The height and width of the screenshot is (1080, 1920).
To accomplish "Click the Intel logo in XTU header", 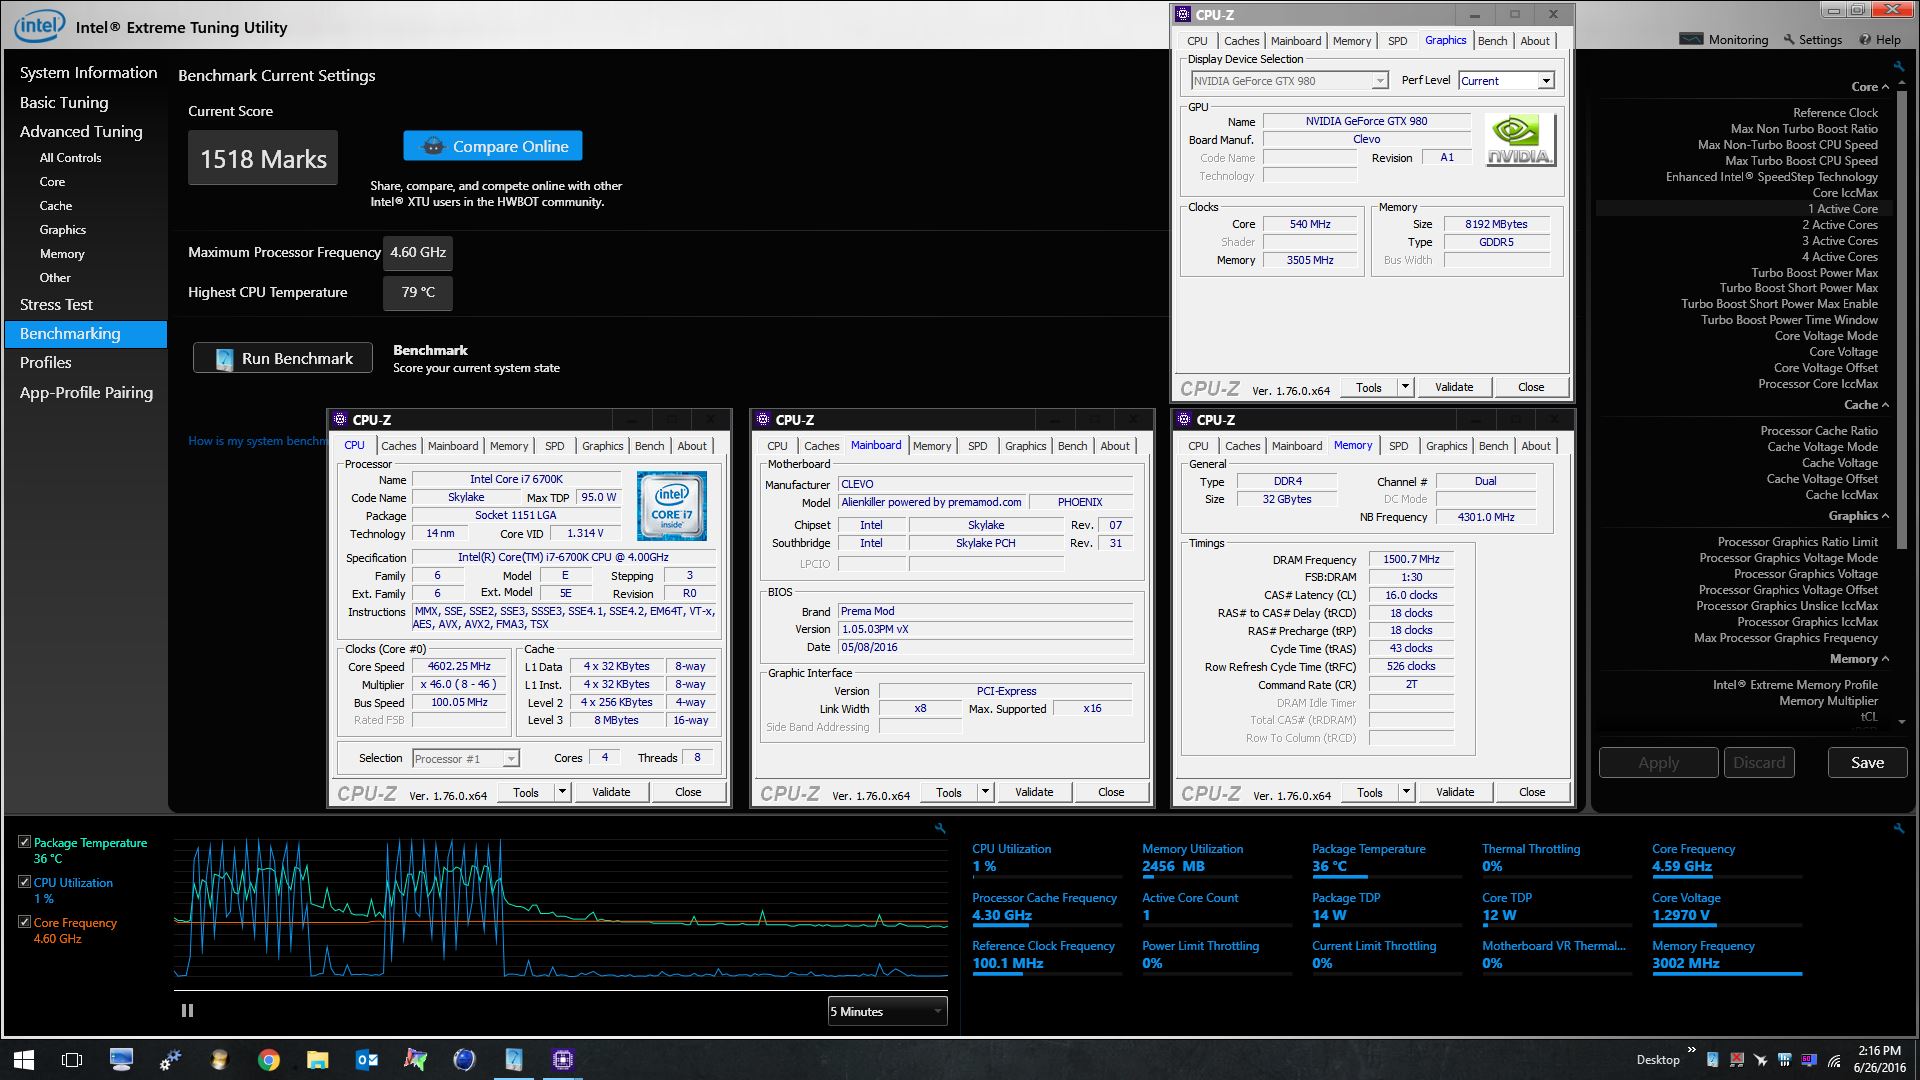I will 39,26.
